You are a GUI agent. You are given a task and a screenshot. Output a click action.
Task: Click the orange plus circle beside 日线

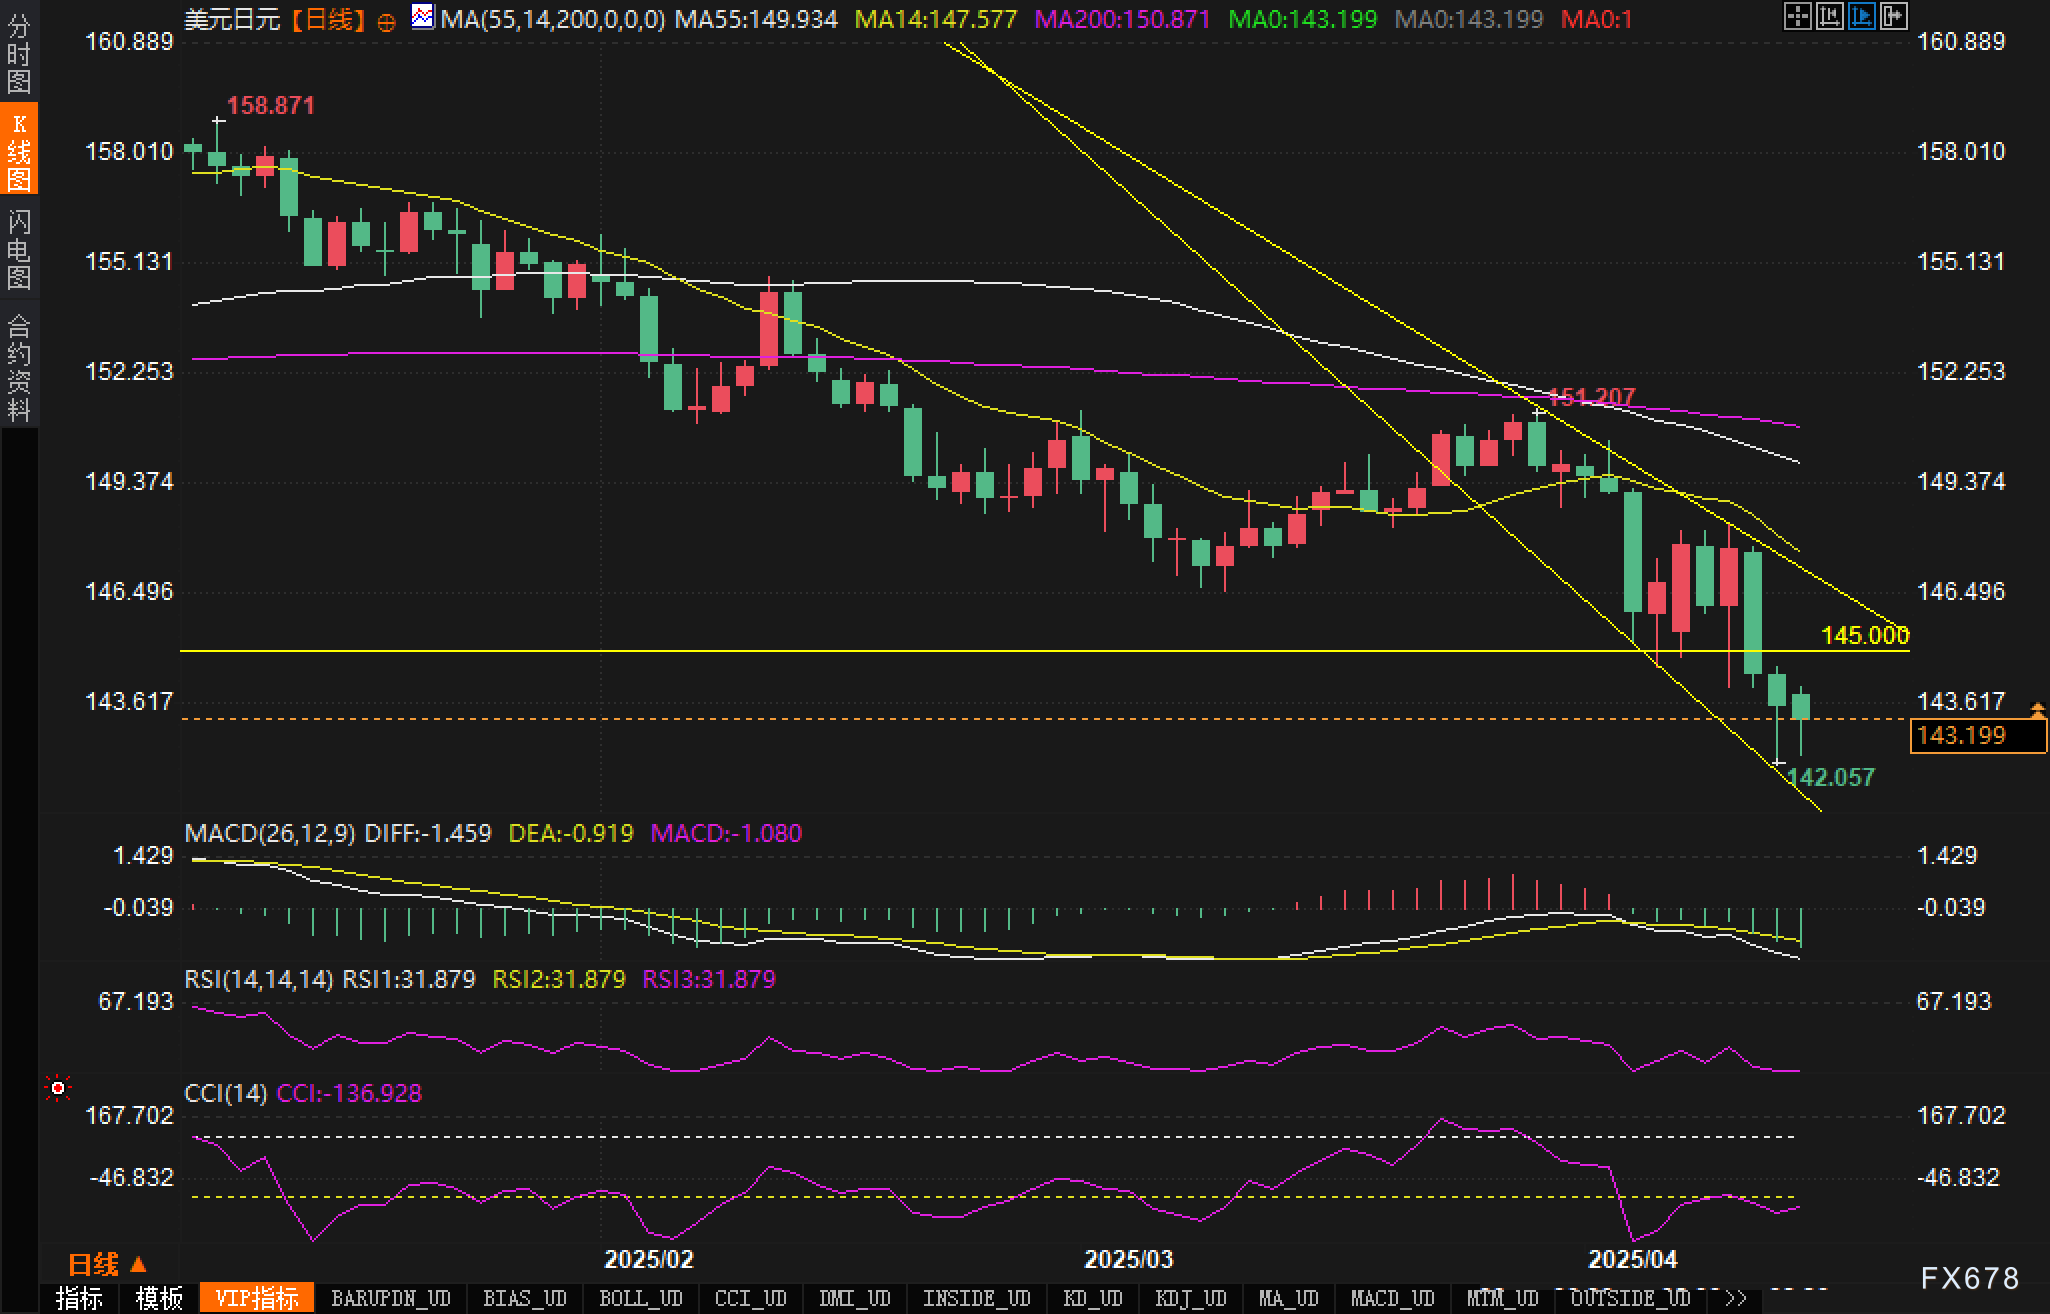tap(386, 21)
